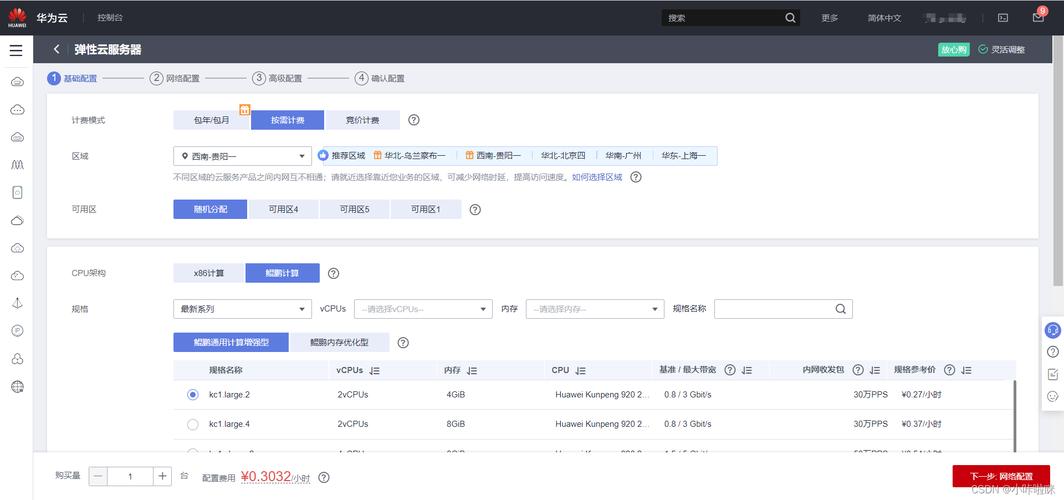
Task: Click the hamburger menu icon in sidebar
Action: point(16,50)
